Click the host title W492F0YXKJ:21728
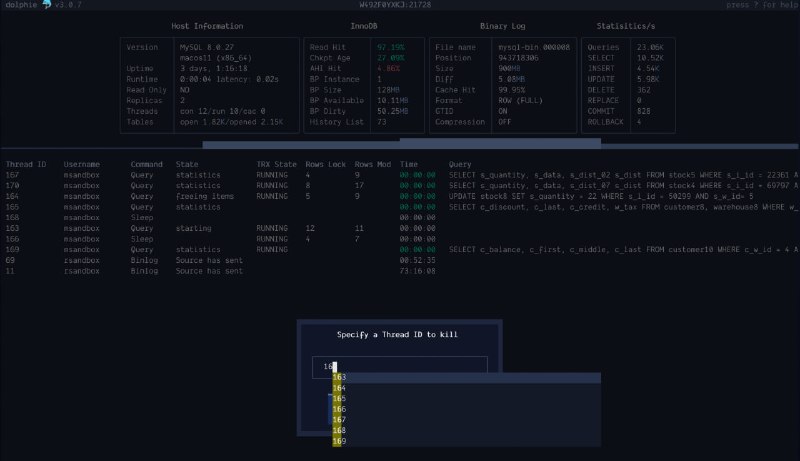 click(395, 5)
